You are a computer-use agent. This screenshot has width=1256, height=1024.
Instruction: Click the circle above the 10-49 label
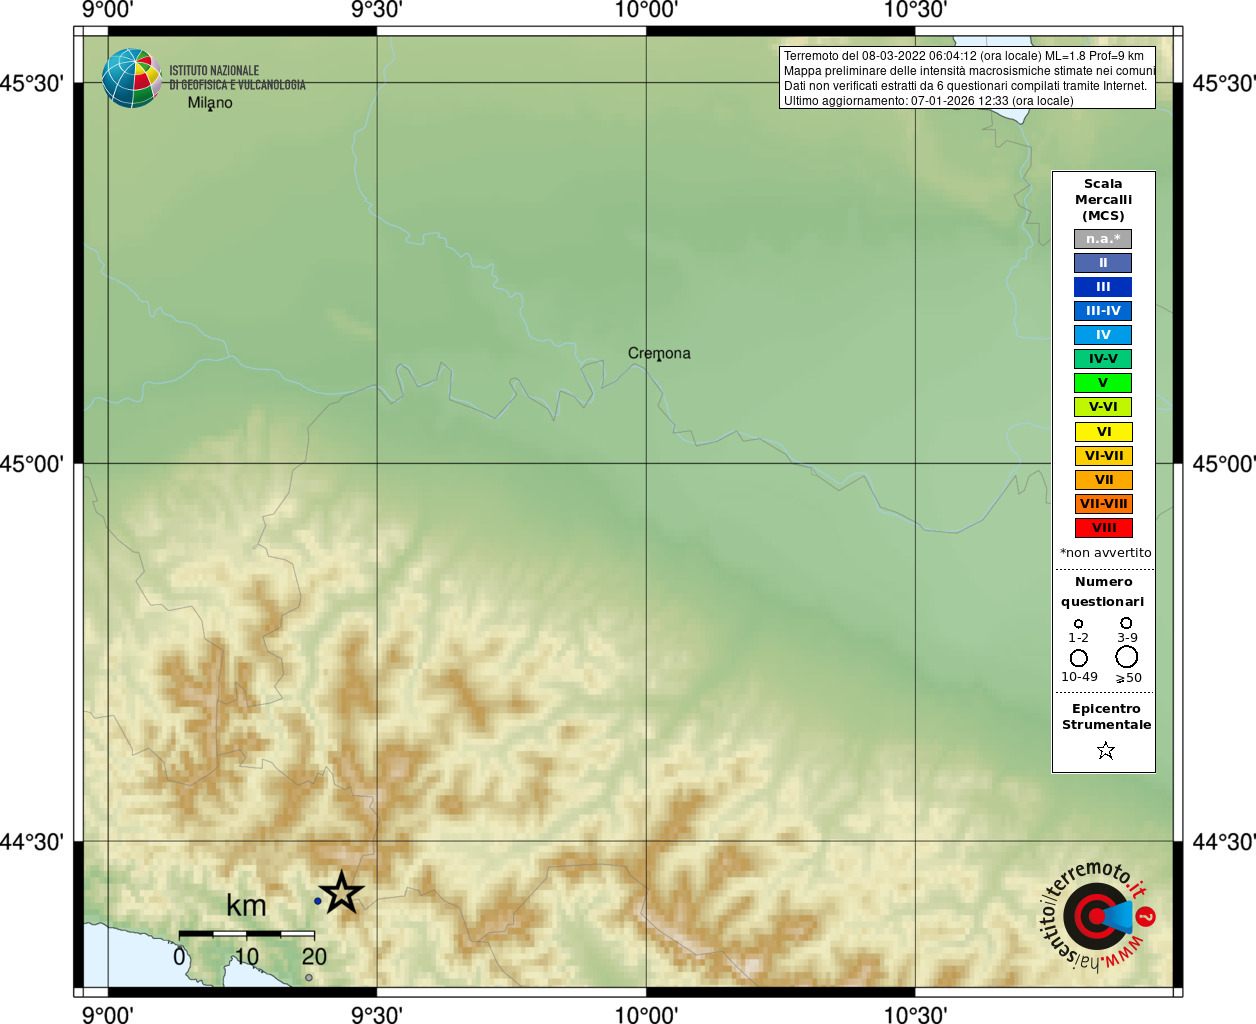point(1079,658)
